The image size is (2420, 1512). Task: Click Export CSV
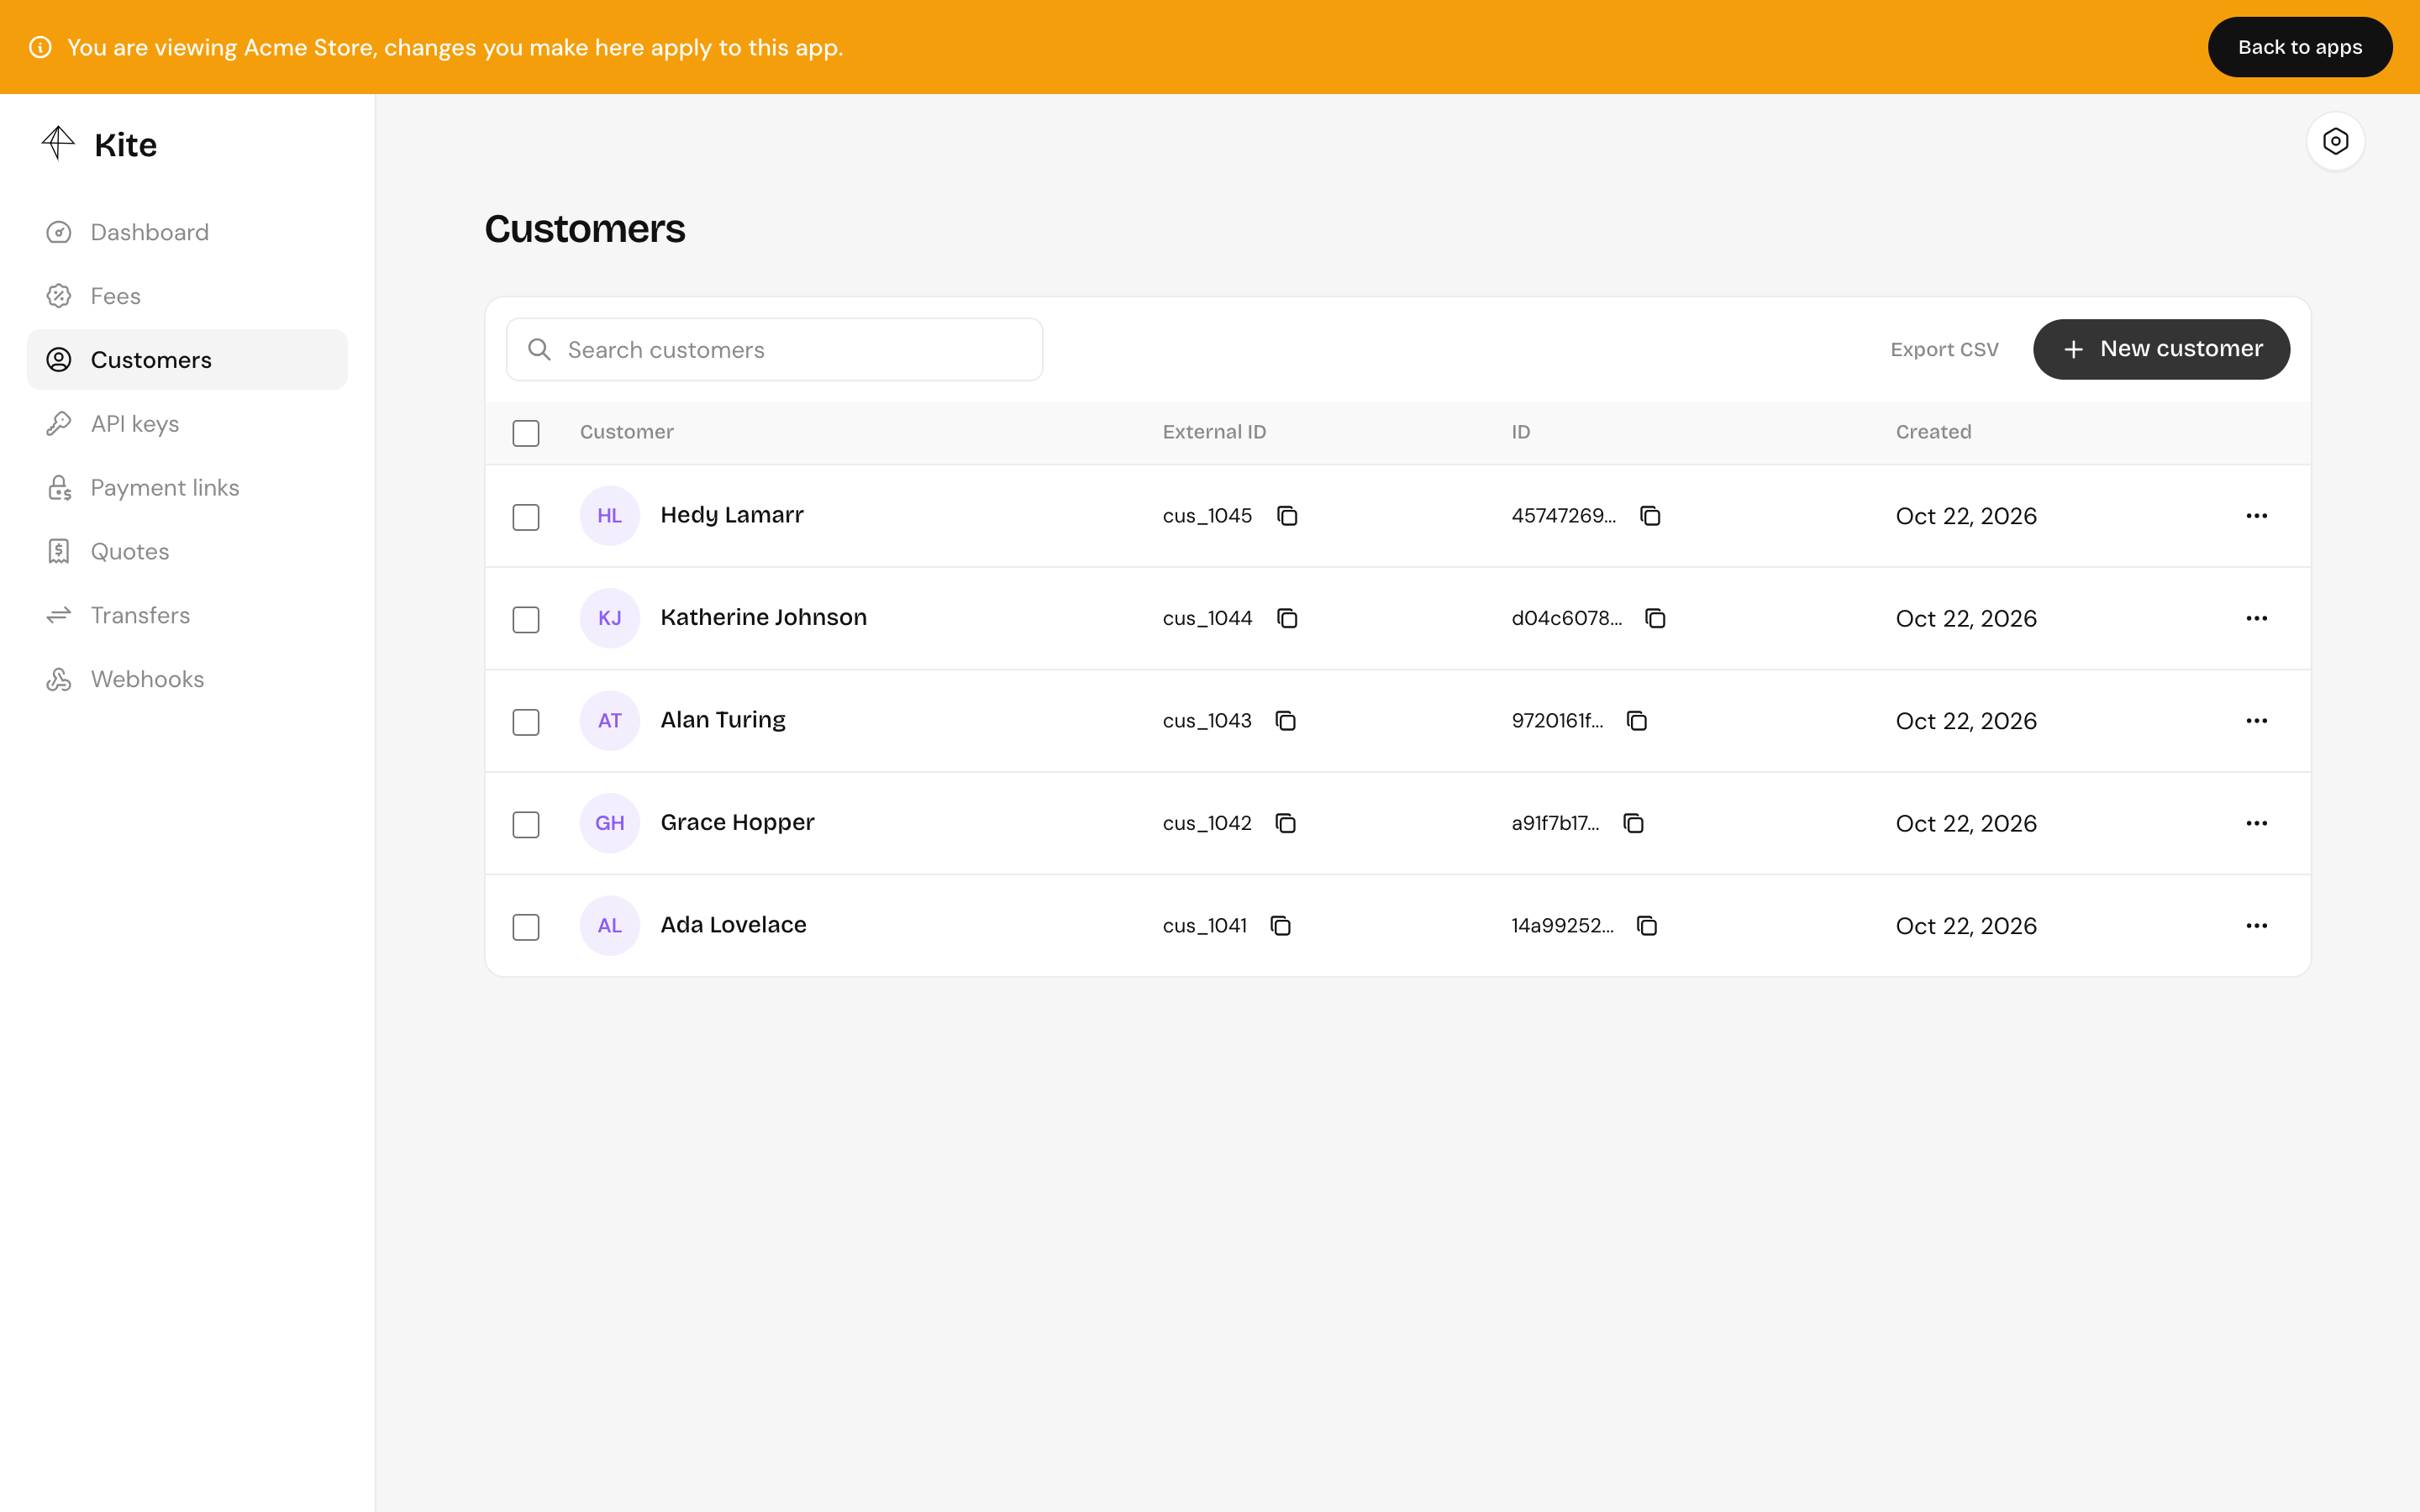pyautogui.click(x=1944, y=349)
